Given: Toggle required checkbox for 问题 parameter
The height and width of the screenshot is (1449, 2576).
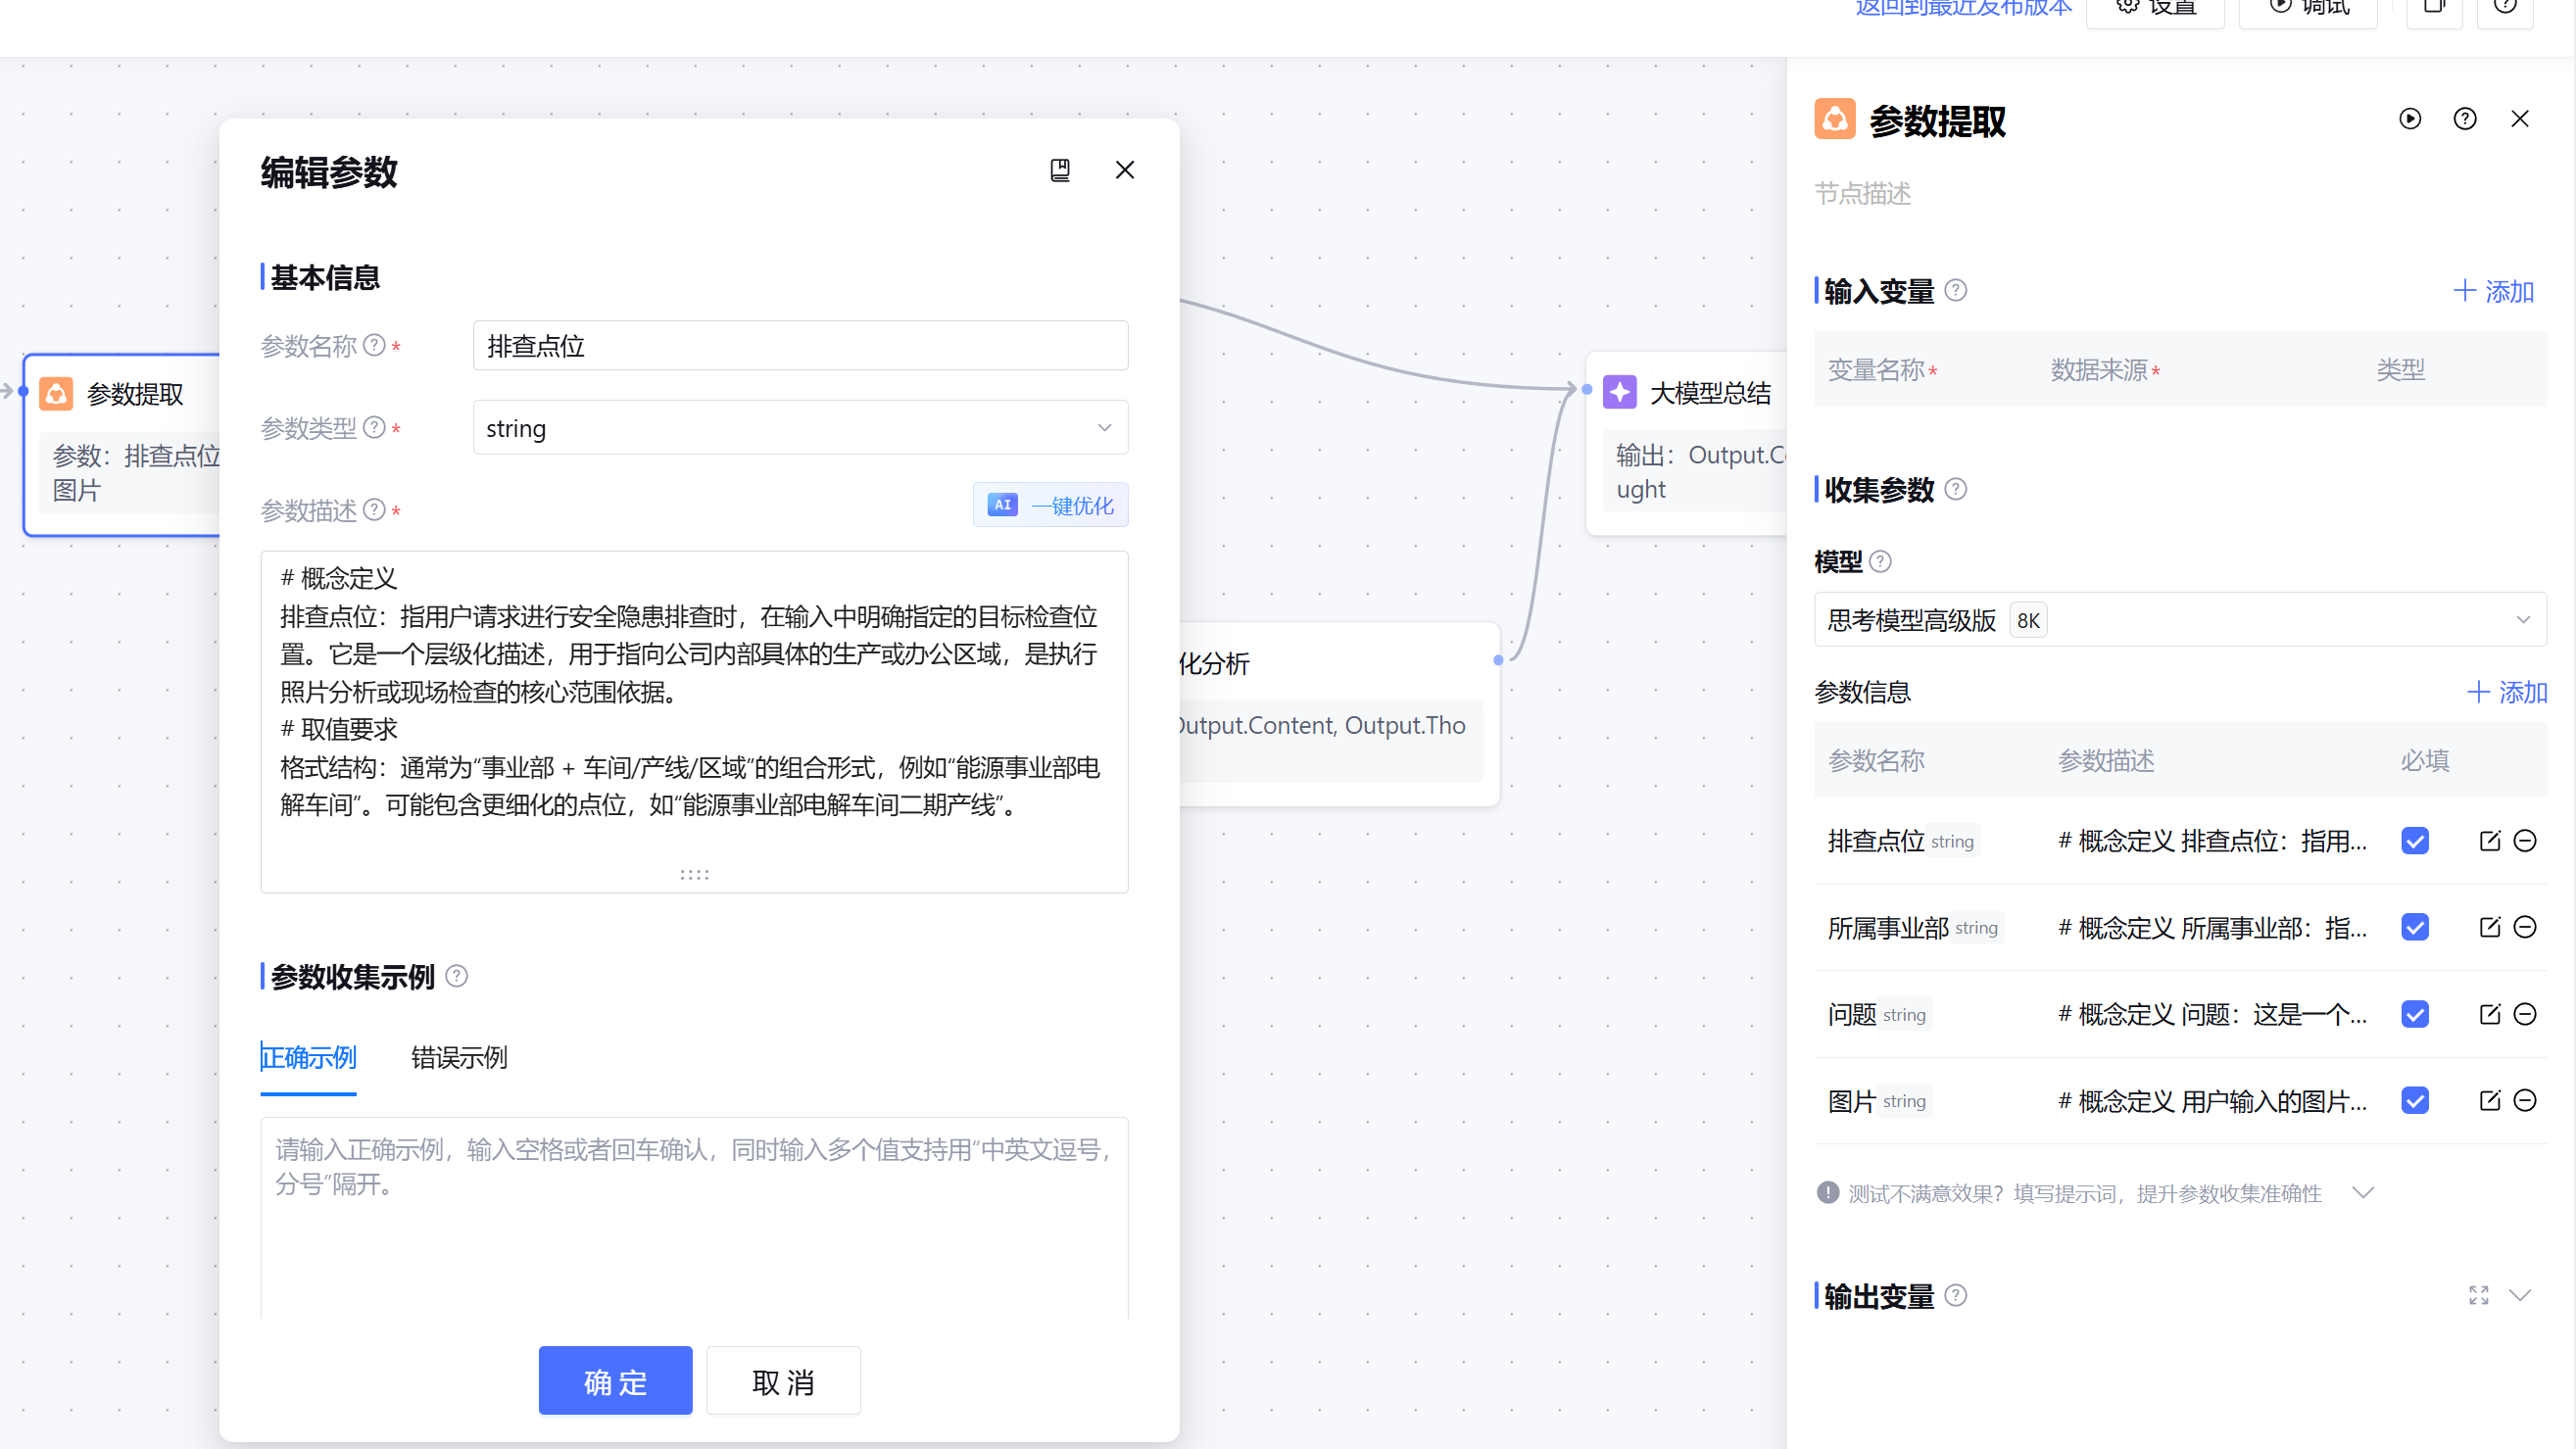Looking at the screenshot, I should (2415, 1014).
